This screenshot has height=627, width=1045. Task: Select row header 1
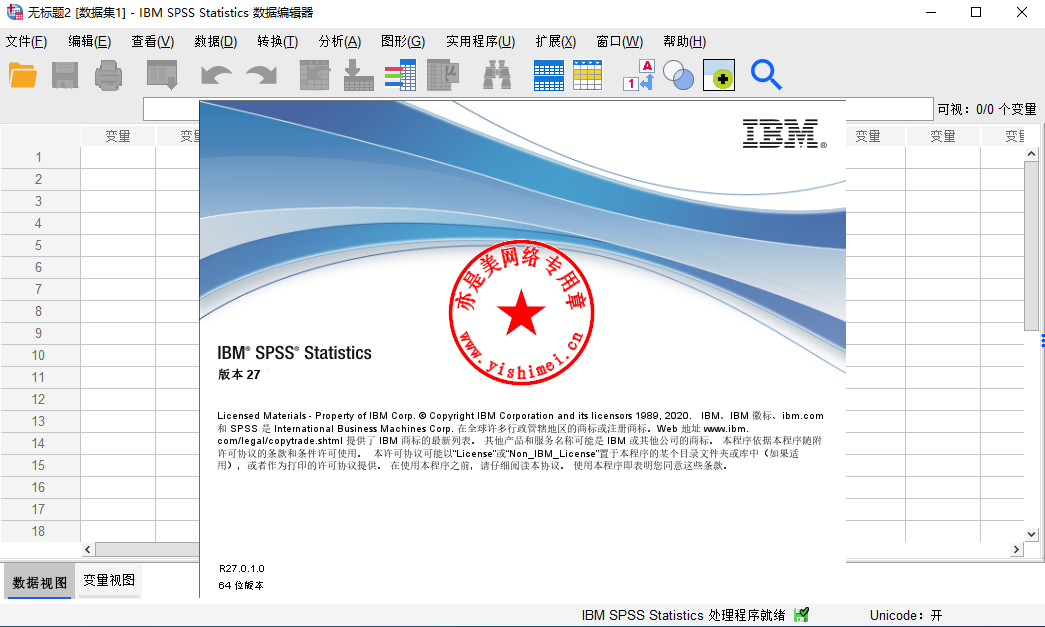coord(39,157)
